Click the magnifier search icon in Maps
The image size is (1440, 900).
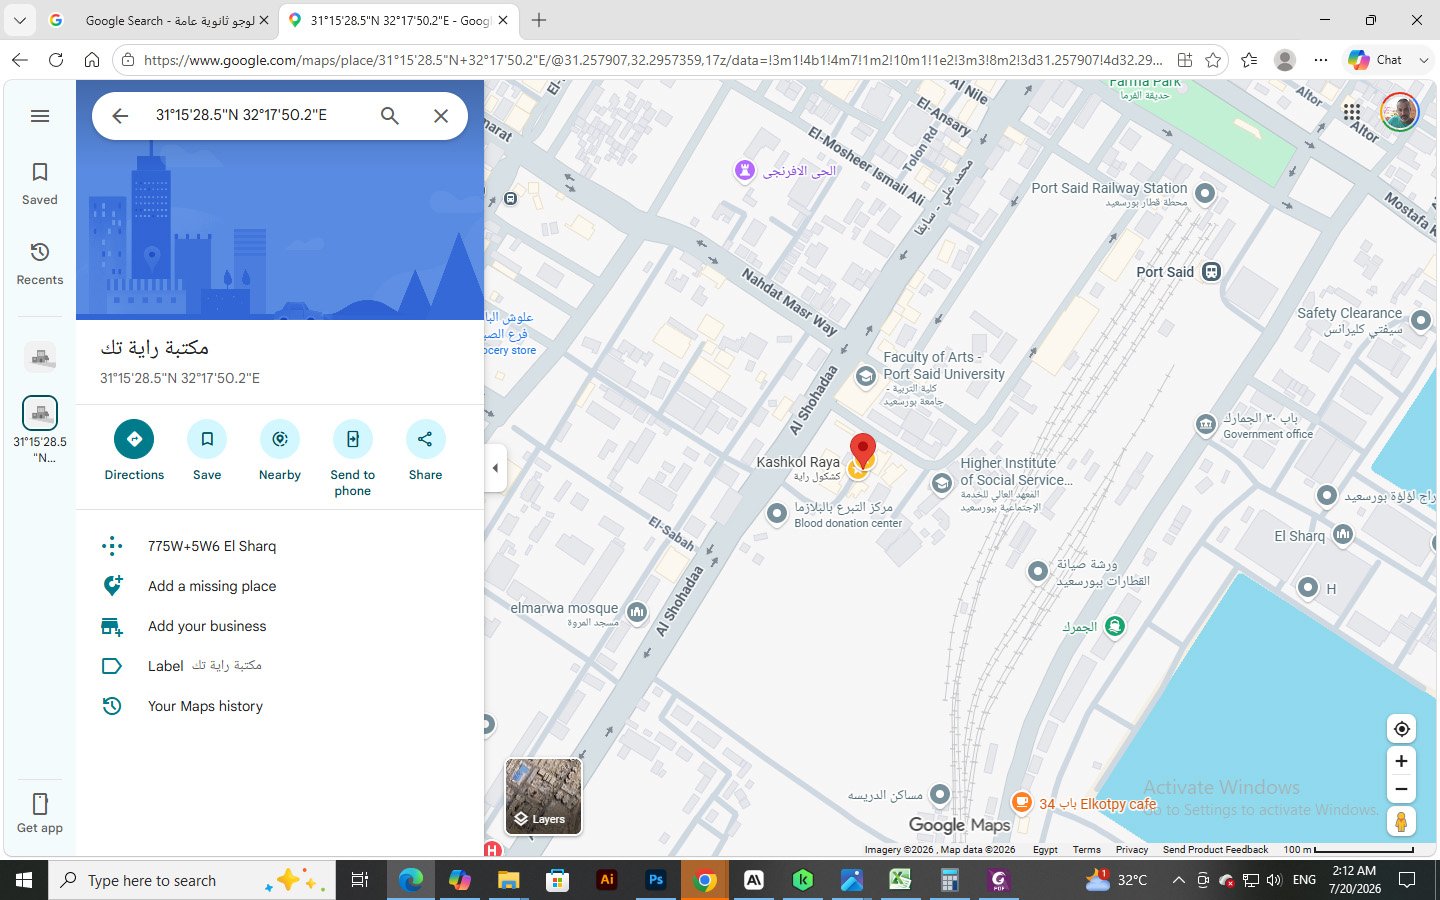390,116
